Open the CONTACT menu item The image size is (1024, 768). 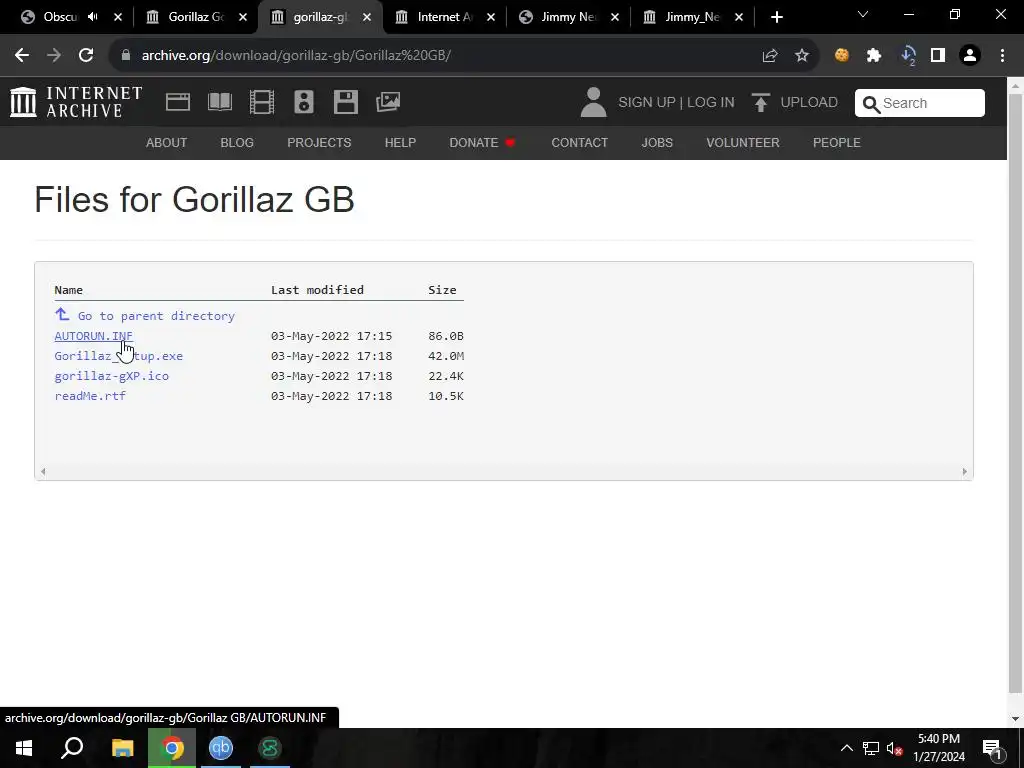[579, 142]
